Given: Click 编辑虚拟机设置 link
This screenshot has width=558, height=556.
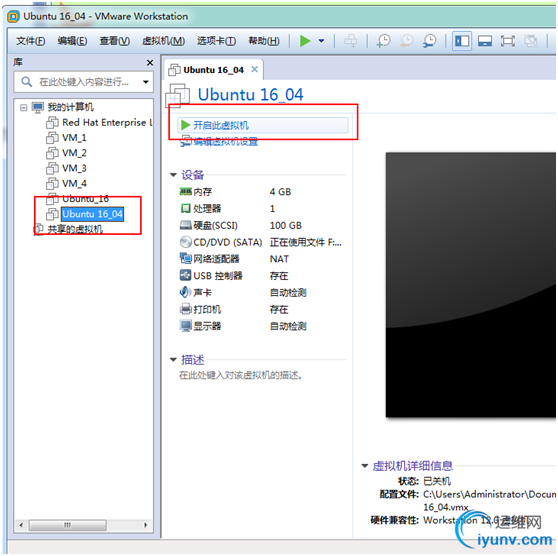Looking at the screenshot, I should [x=225, y=142].
